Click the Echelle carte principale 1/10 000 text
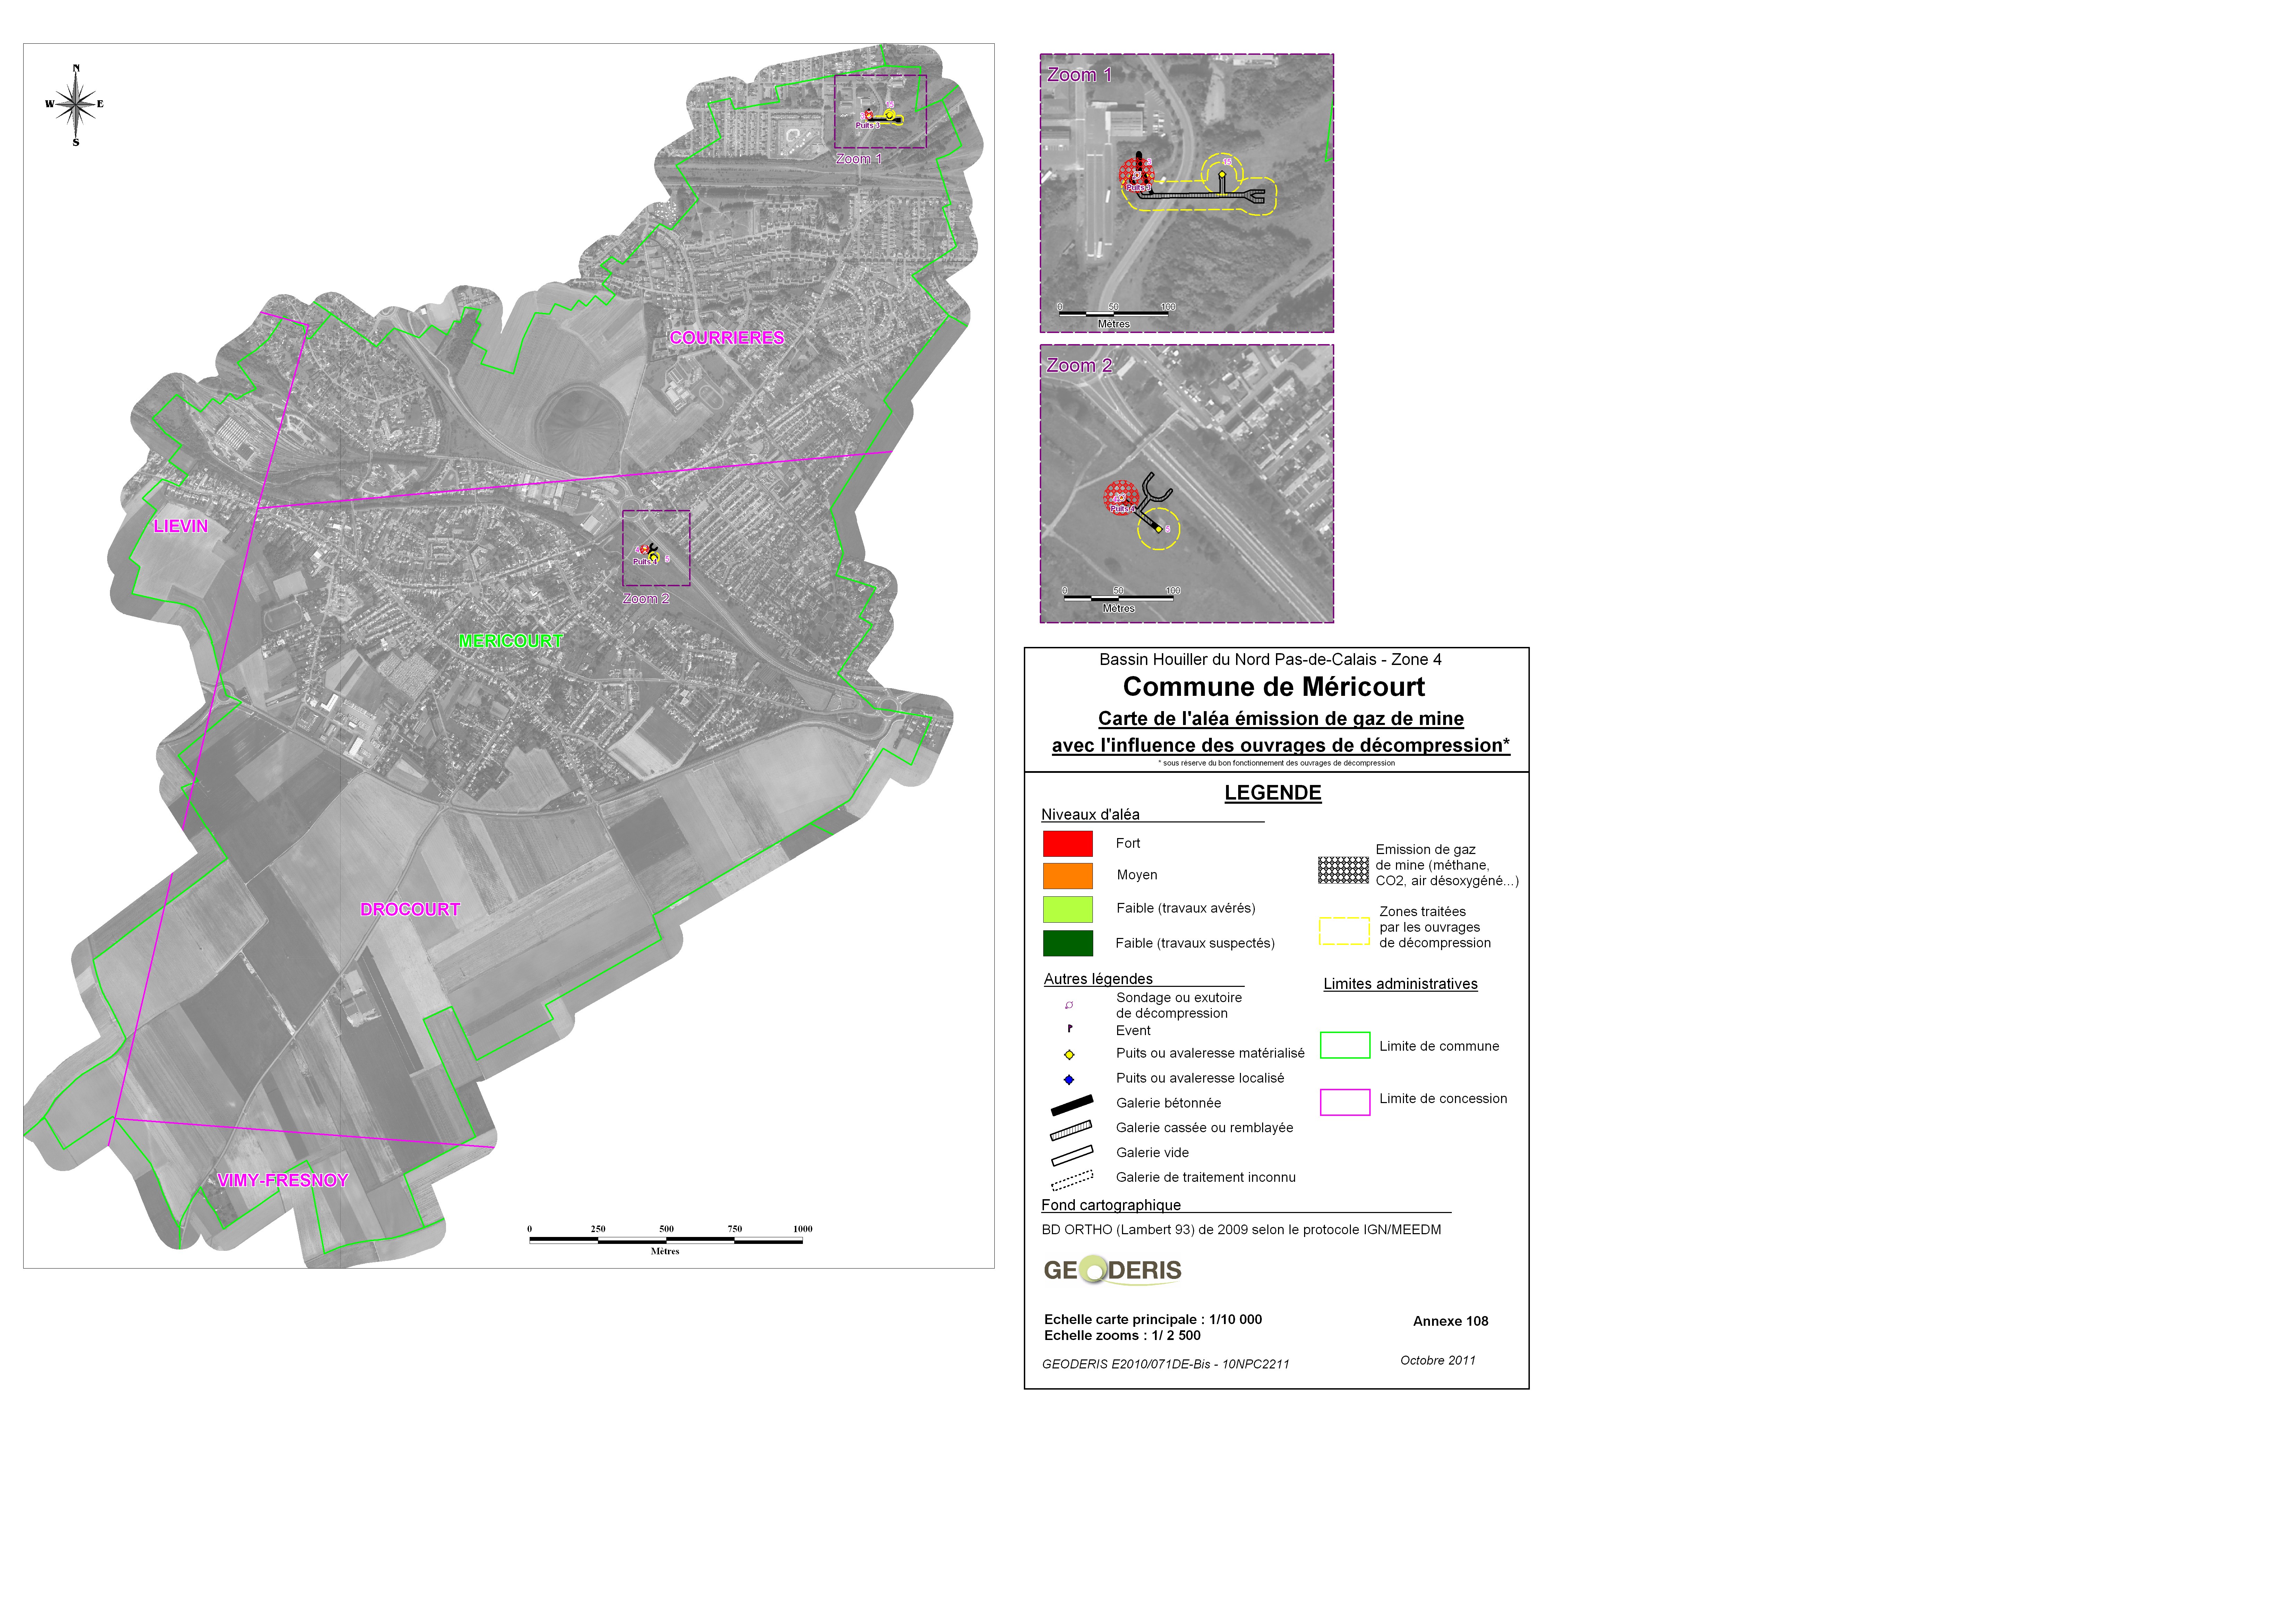 coord(1153,1320)
